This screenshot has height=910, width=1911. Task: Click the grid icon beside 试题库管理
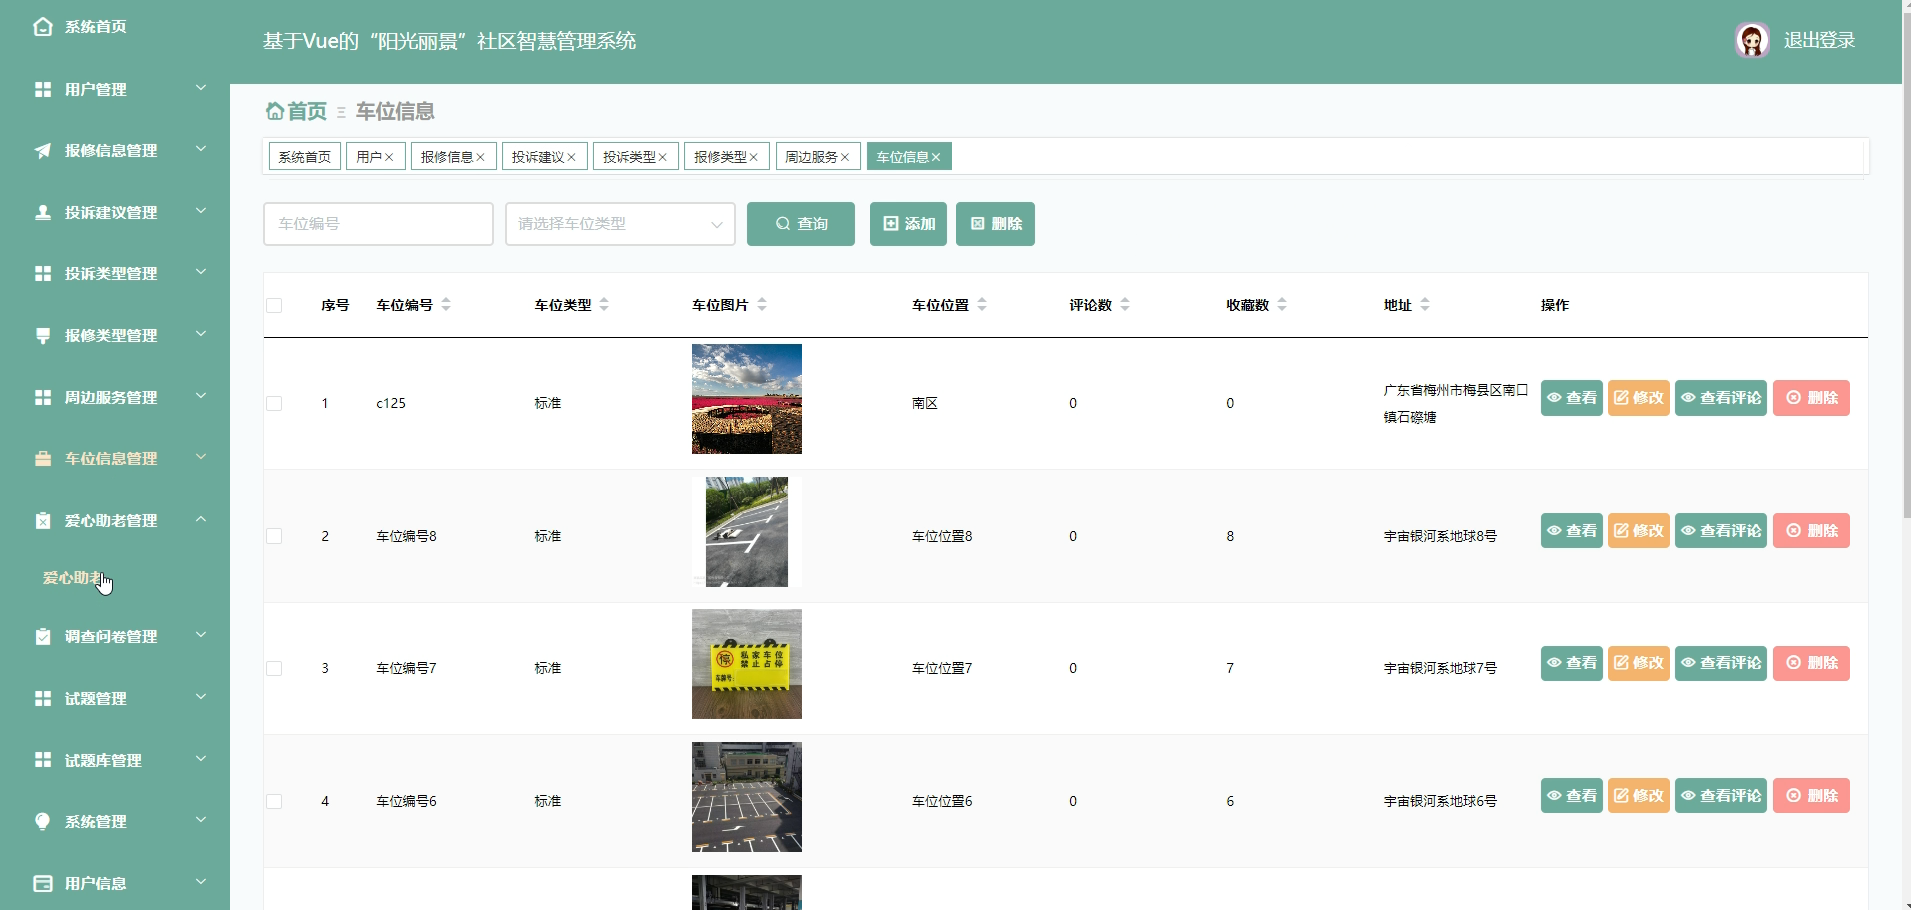[43, 760]
